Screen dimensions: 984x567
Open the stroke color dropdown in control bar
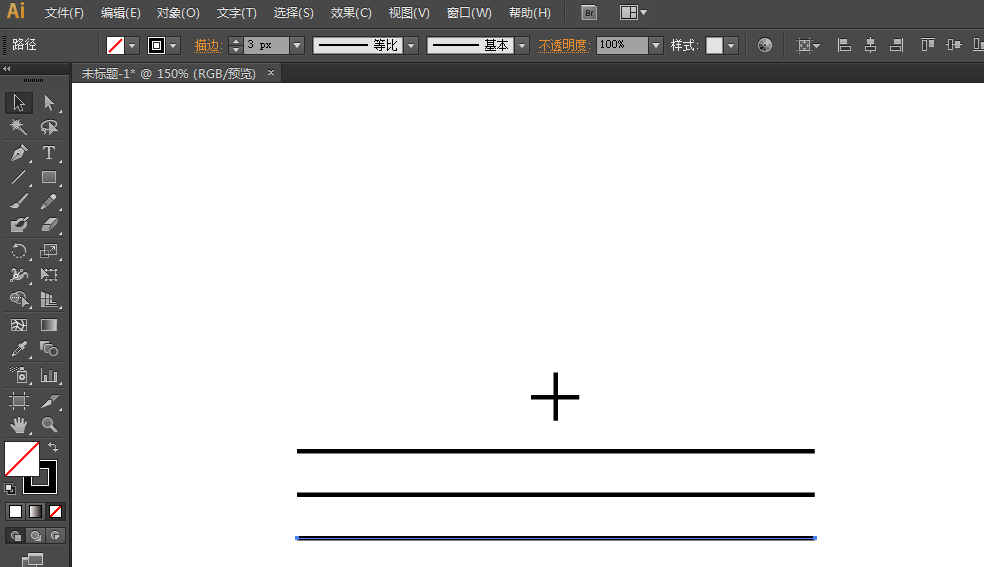click(173, 45)
